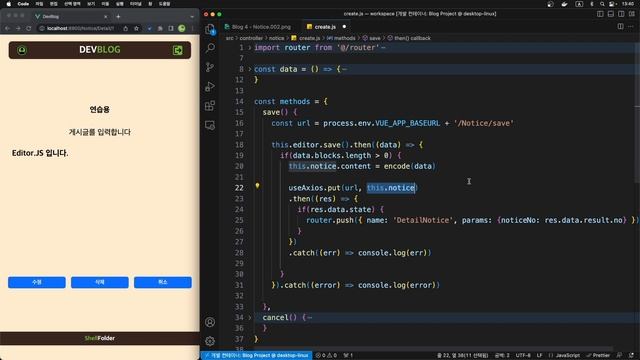Image resolution: width=640 pixels, height=360 pixels.
Task: Click line number 25 in the gutter
Action: (x=239, y=220)
